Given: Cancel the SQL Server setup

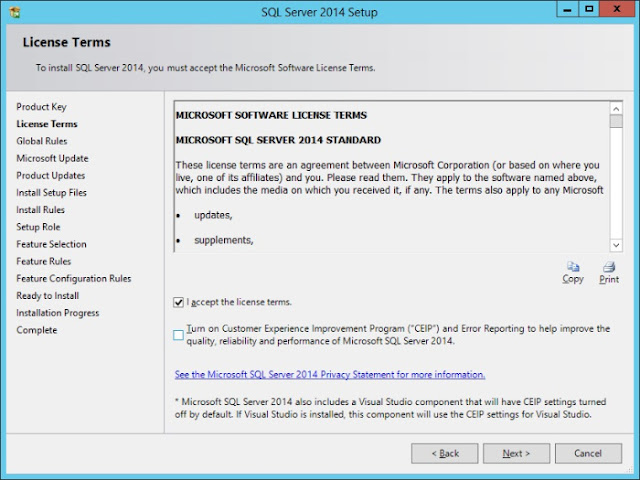Looking at the screenshot, I should [x=588, y=453].
